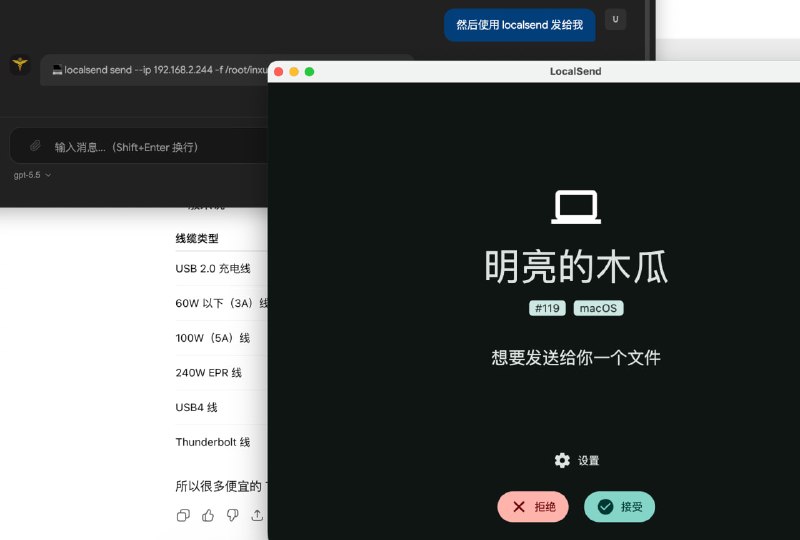Open the gpt-5.5 model dropdown
The width and height of the screenshot is (800, 540).
tap(32, 175)
